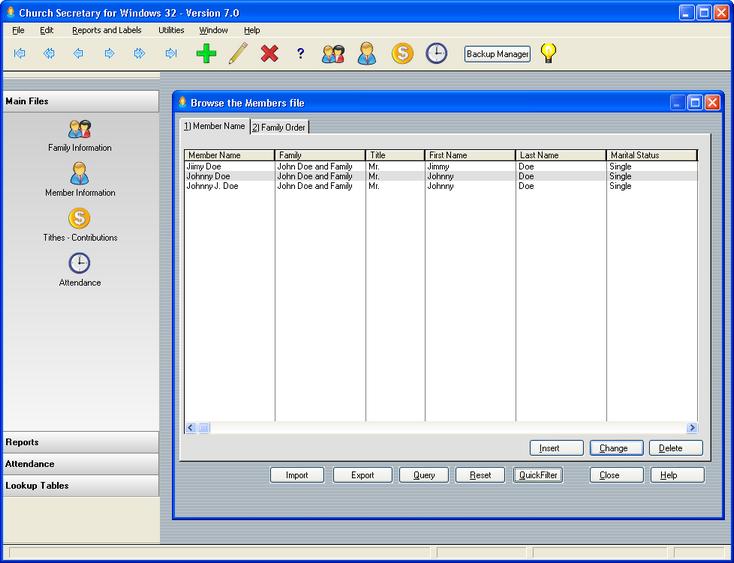Switch to the Member Name tab

point(214,126)
